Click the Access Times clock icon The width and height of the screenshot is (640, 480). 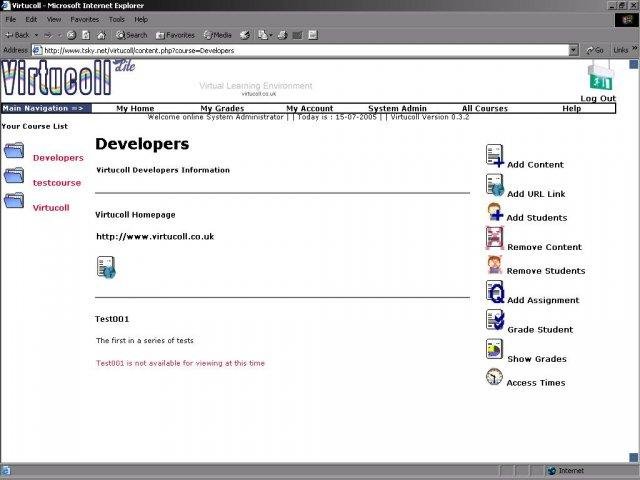[494, 376]
